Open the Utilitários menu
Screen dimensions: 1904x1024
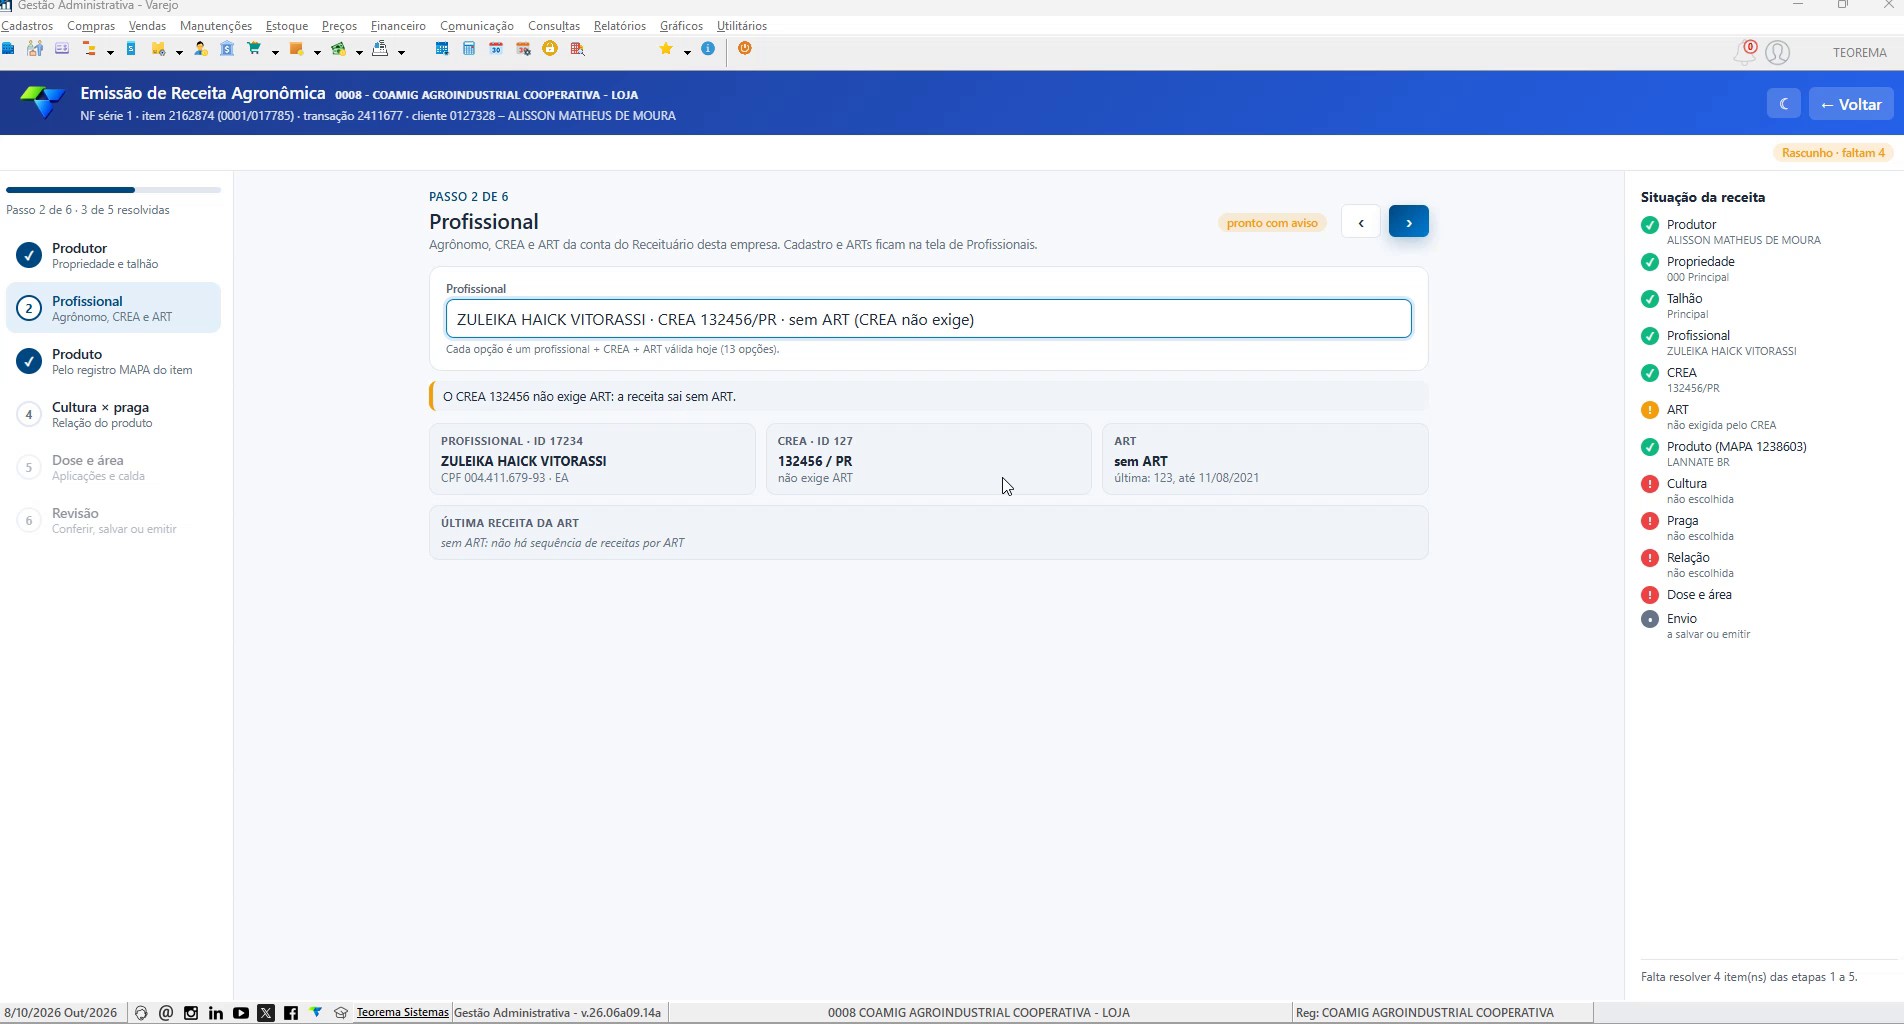point(742,26)
